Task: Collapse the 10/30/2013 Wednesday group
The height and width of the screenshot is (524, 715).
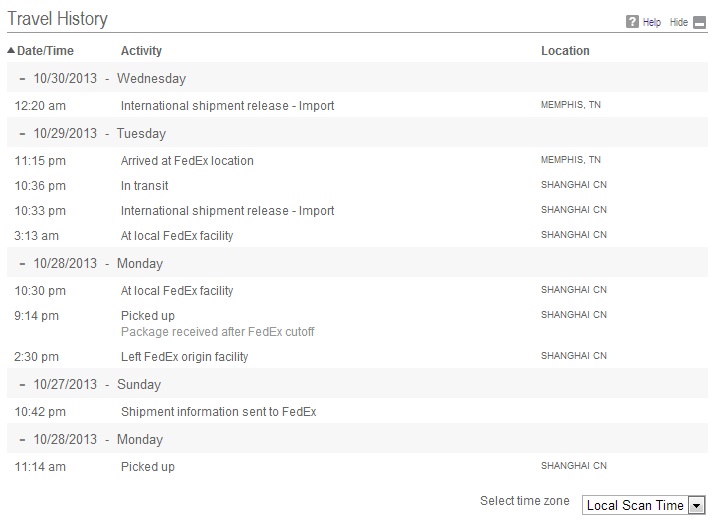Action: click(22, 78)
